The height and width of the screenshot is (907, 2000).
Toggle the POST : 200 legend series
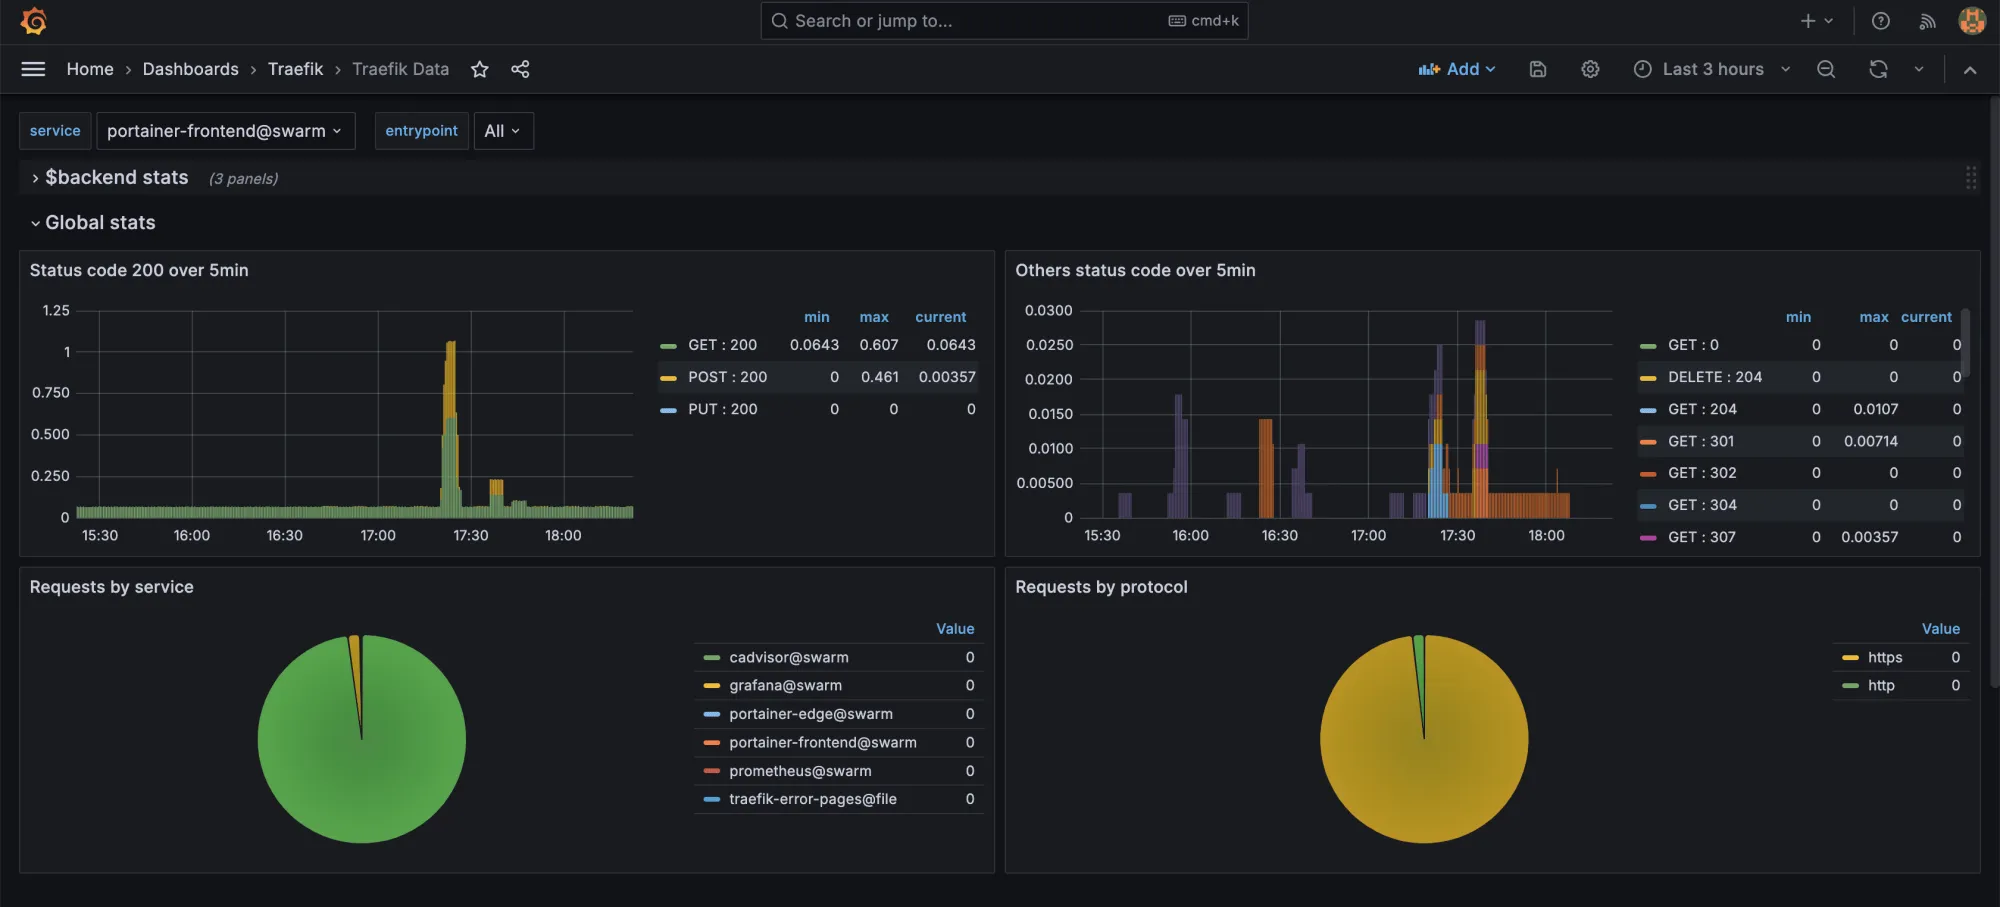click(x=727, y=377)
